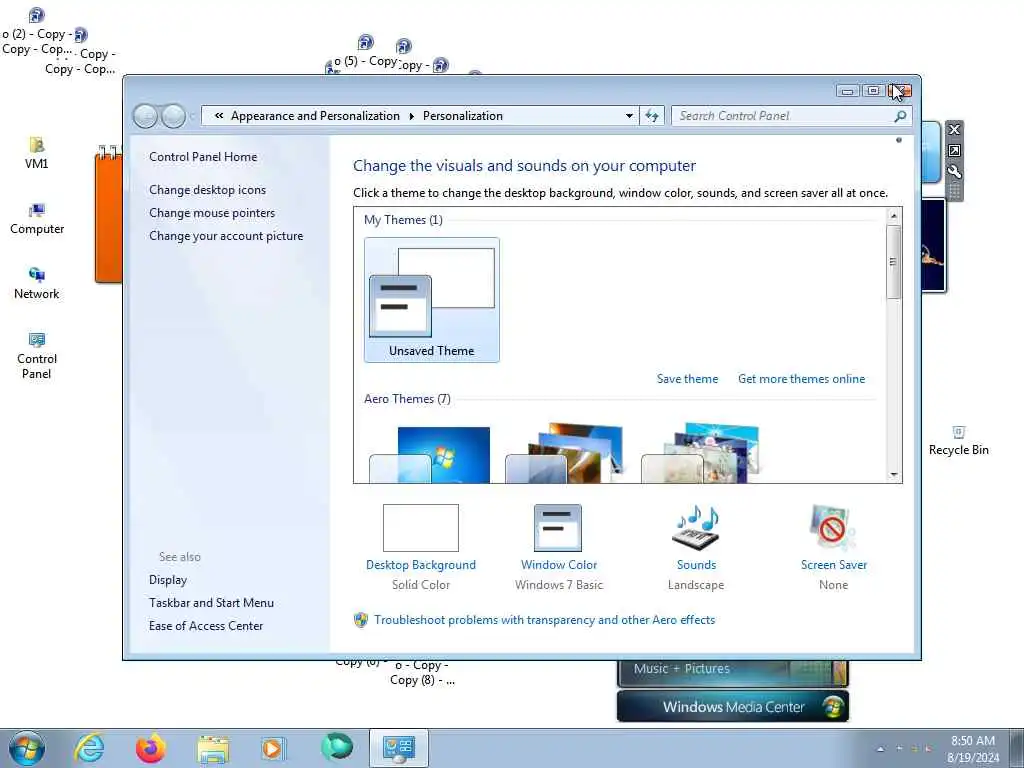
Task: Open gadget options wrench icon
Action: coord(954,172)
